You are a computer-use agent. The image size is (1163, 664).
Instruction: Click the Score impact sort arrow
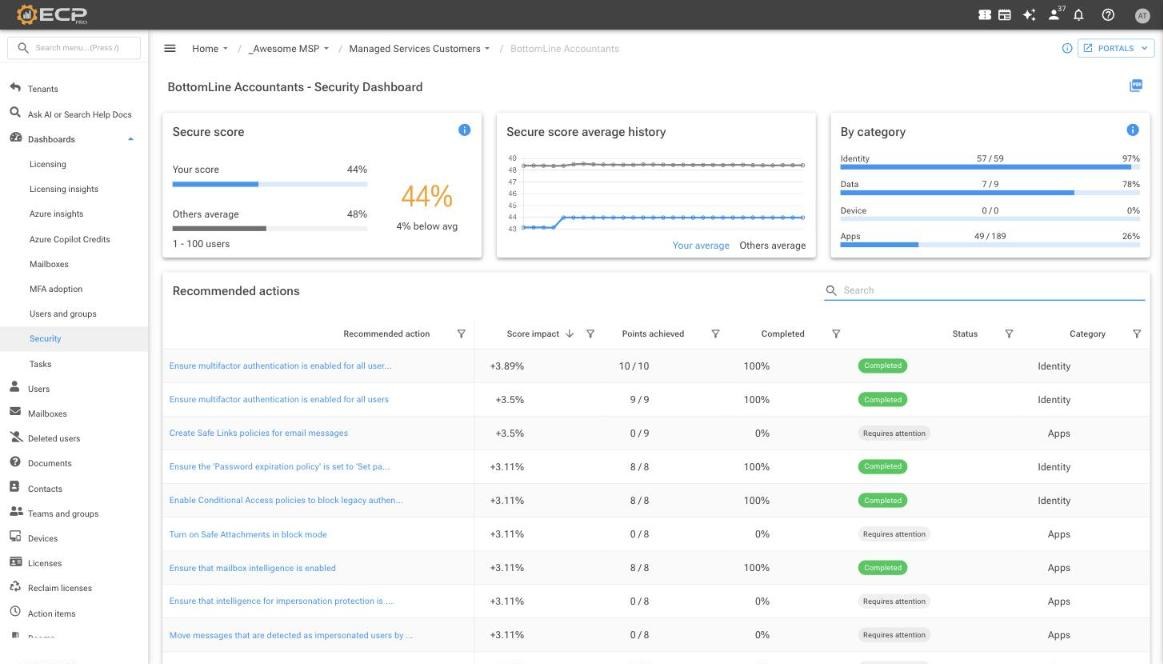pyautogui.click(x=570, y=334)
